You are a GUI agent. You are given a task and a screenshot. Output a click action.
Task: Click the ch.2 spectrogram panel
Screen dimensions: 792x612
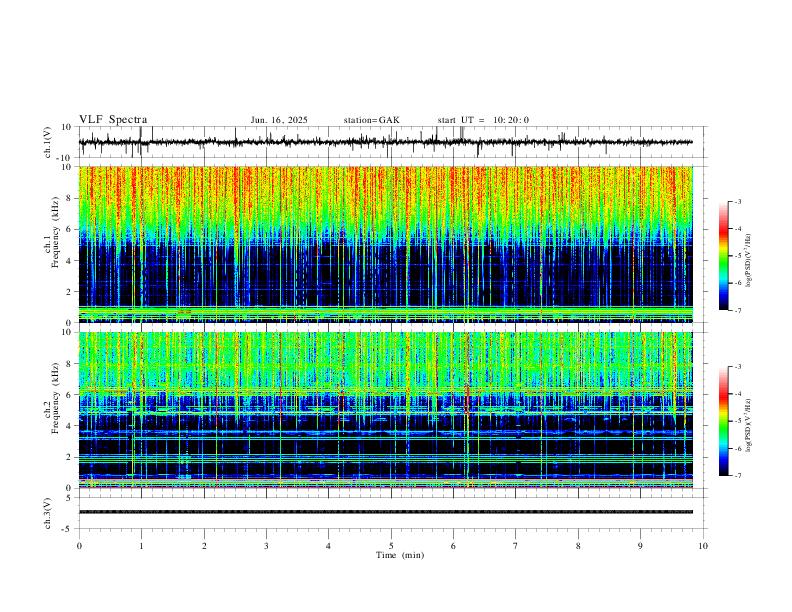click(385, 410)
